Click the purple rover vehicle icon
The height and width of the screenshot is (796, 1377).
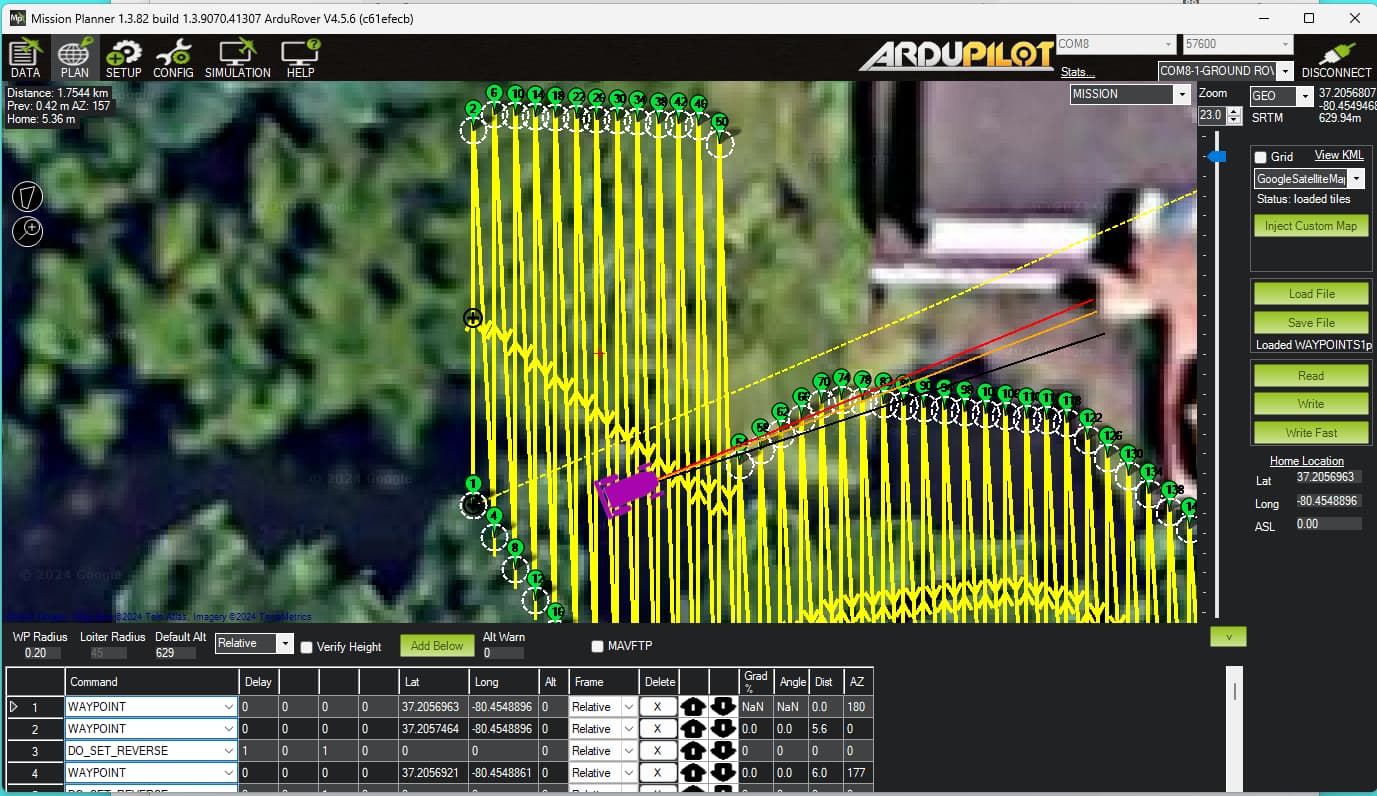pyautogui.click(x=628, y=491)
